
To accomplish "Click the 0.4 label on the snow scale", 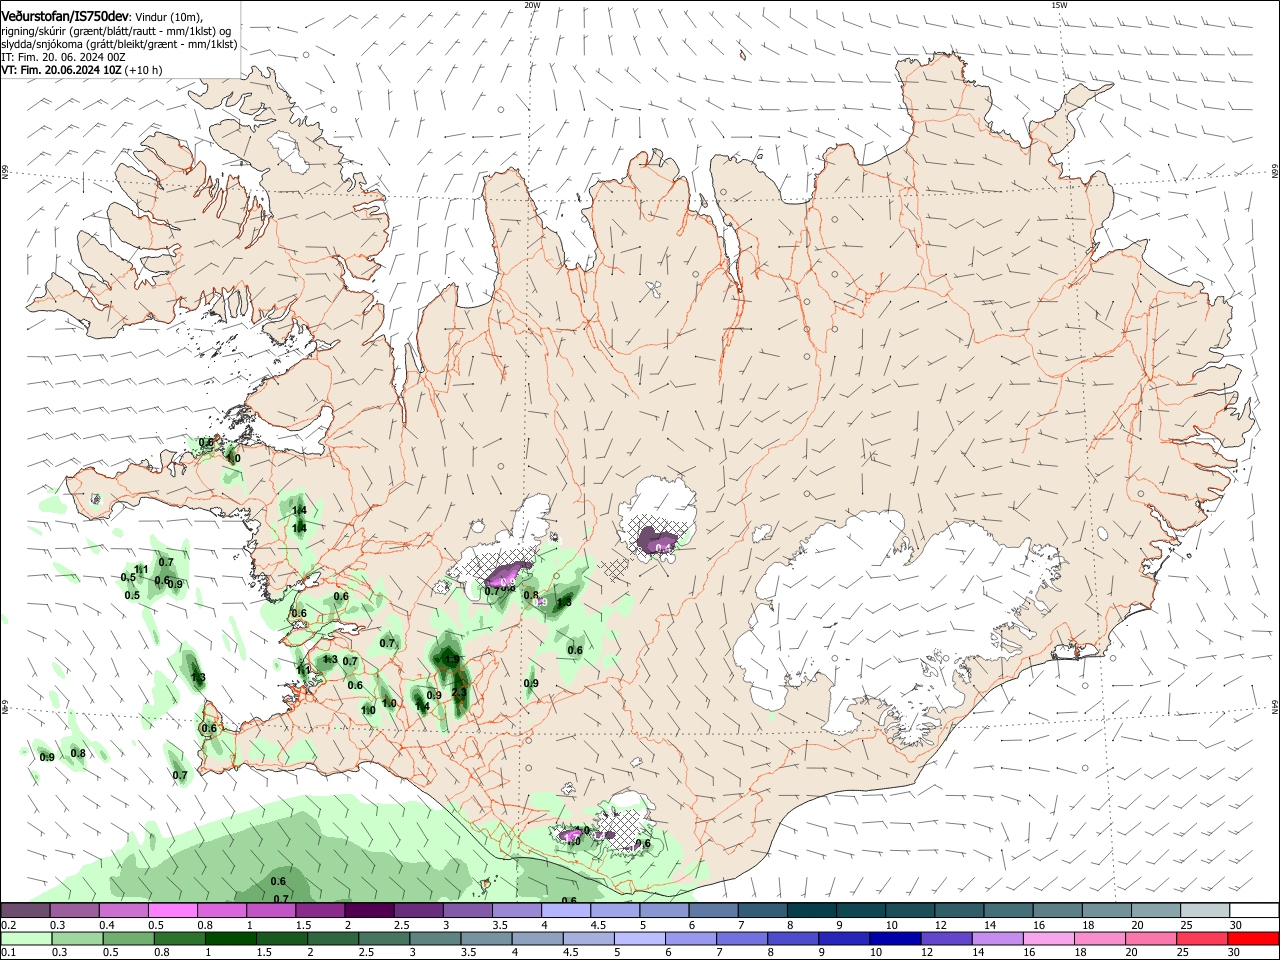I will pyautogui.click(x=107, y=925).
